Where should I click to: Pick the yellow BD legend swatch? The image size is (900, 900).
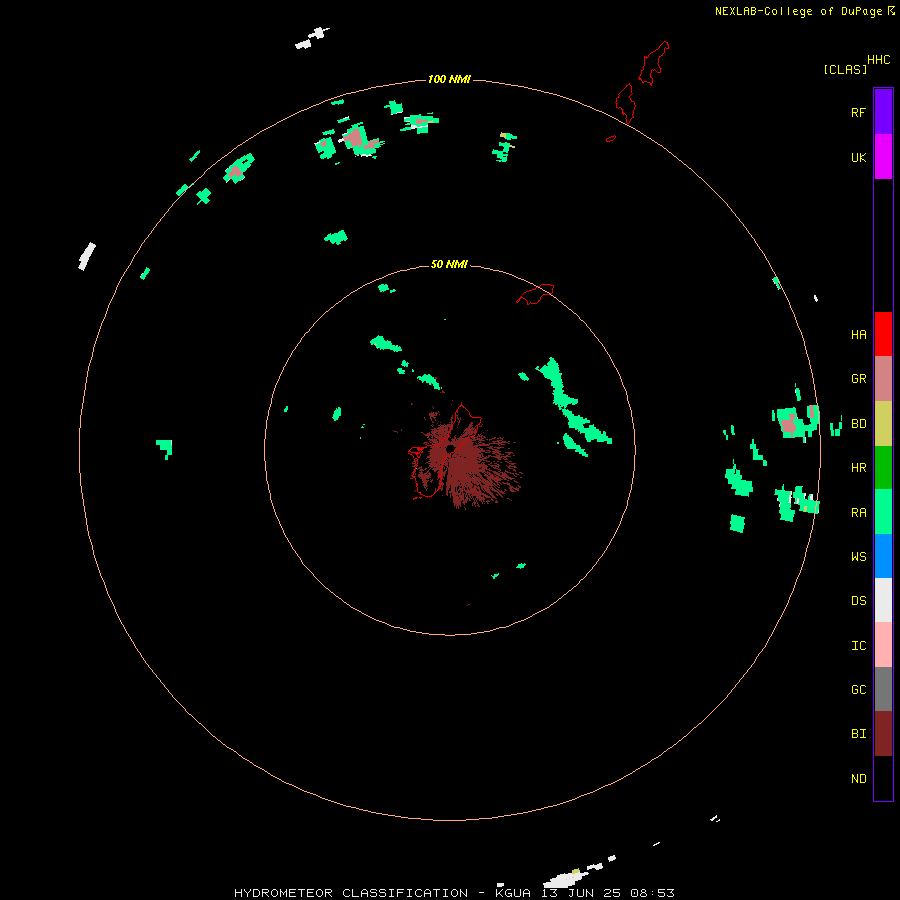[x=883, y=424]
